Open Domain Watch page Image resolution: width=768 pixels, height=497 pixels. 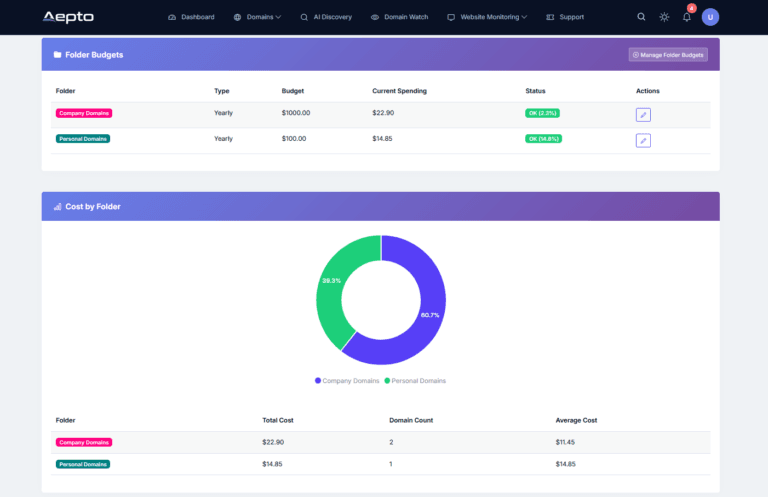pyautogui.click(x=399, y=17)
